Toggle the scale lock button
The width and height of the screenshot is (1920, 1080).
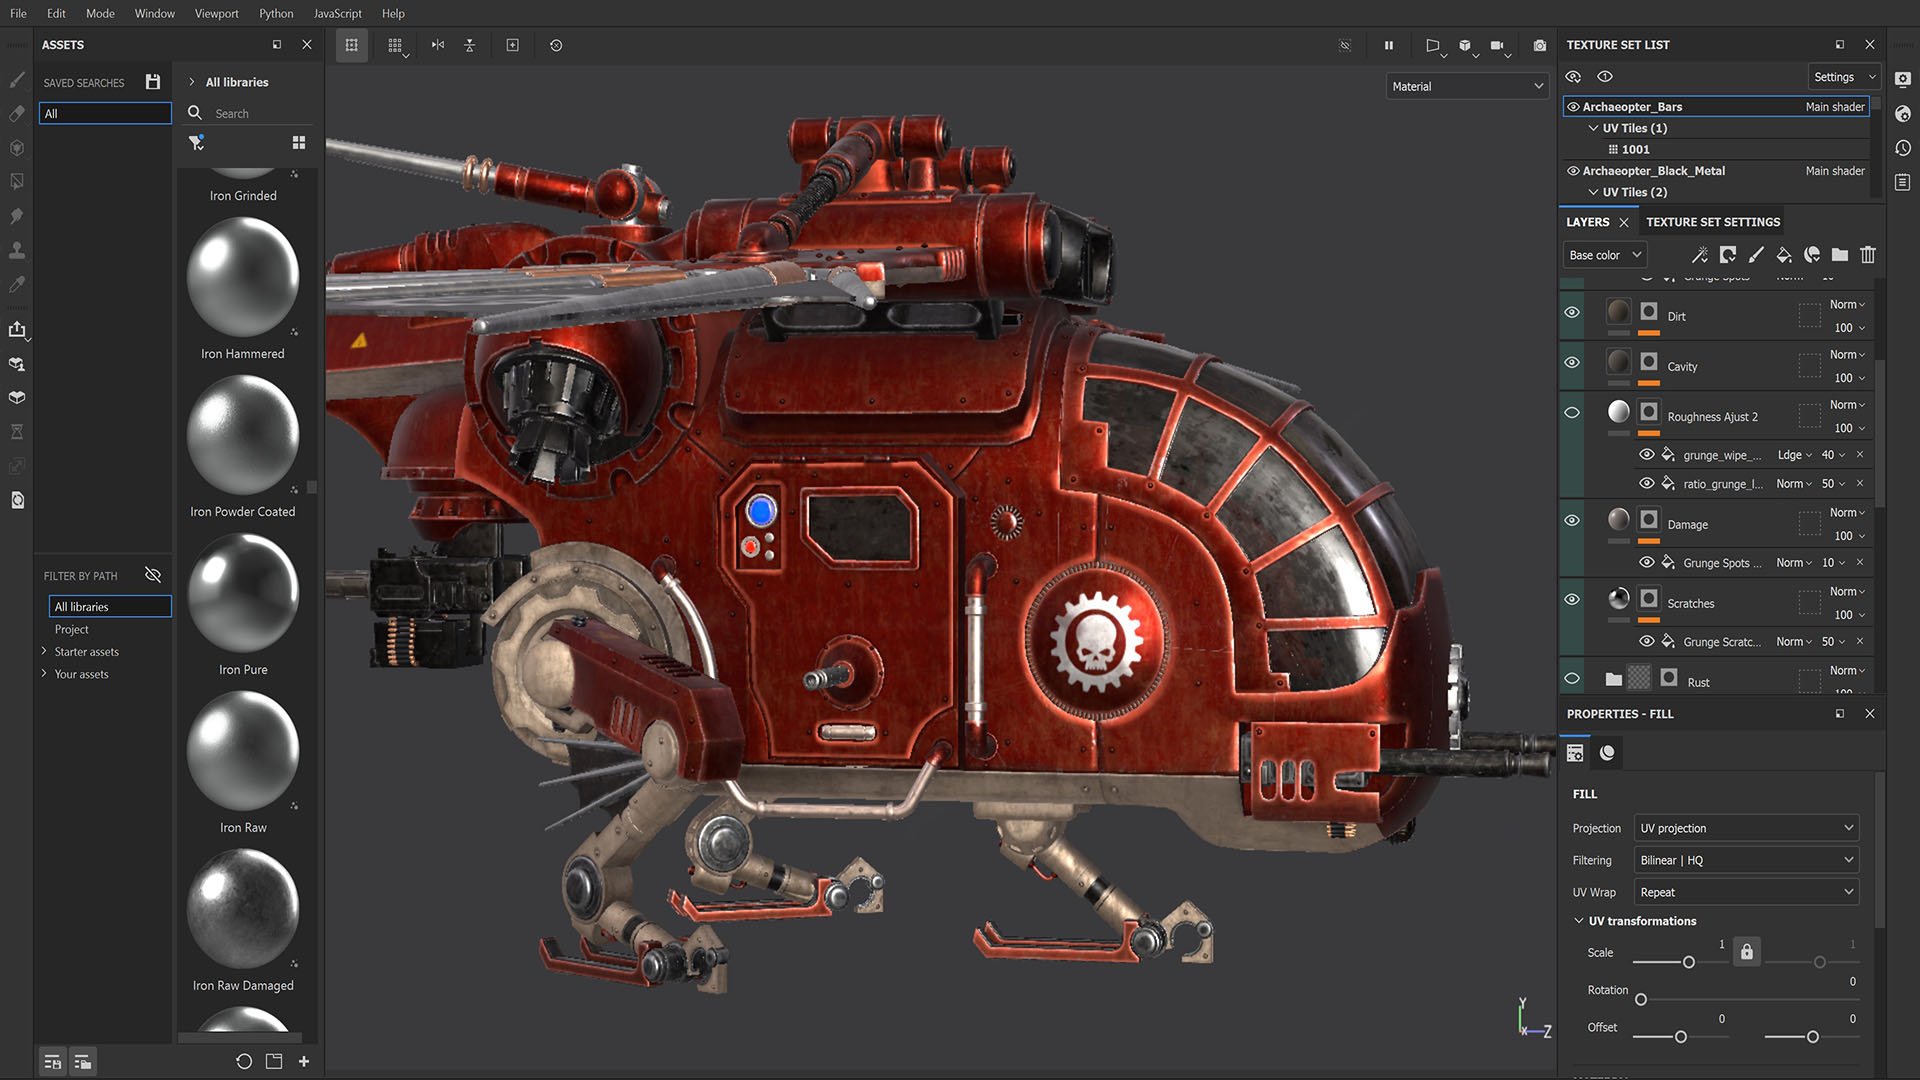[1746, 952]
